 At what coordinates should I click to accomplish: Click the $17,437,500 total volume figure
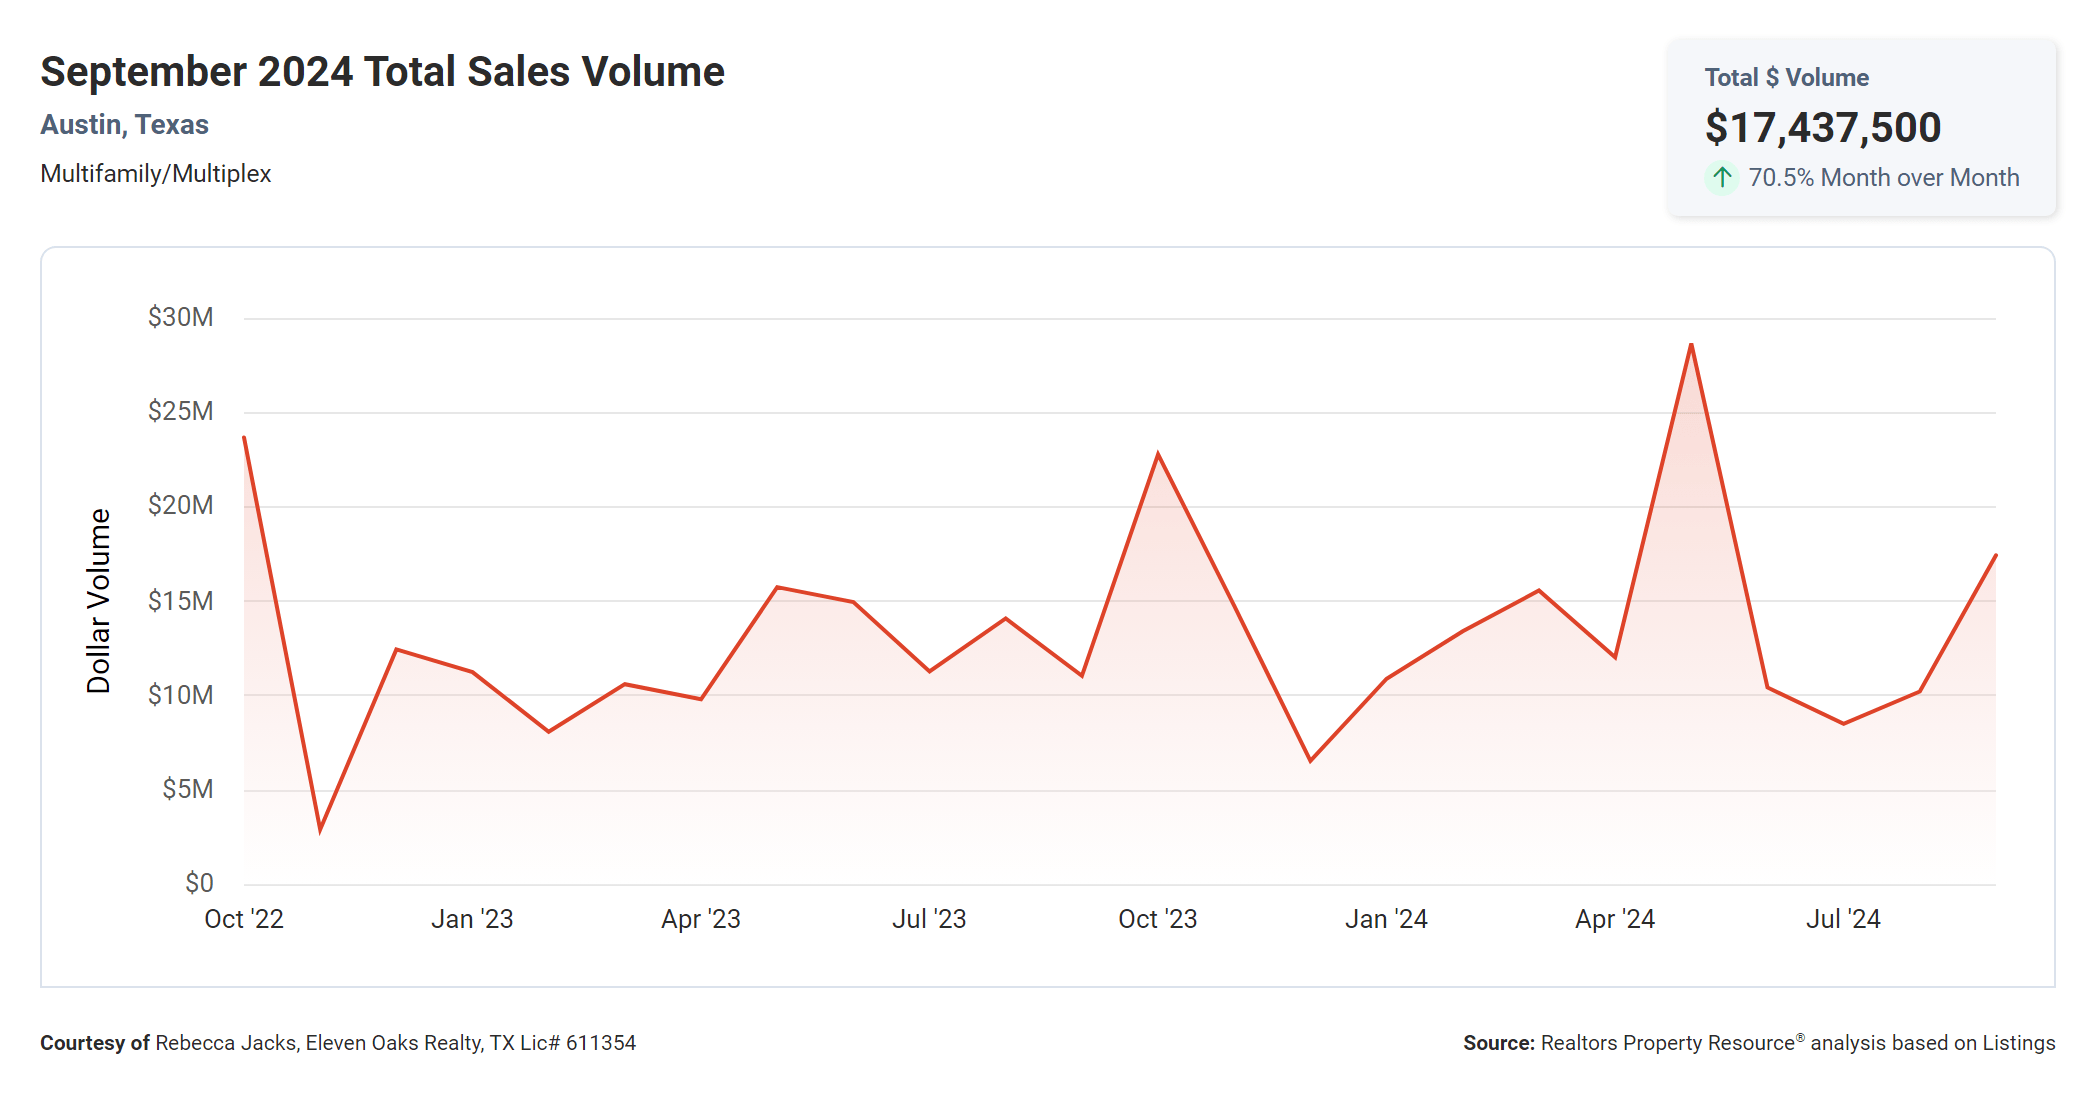click(x=1822, y=128)
